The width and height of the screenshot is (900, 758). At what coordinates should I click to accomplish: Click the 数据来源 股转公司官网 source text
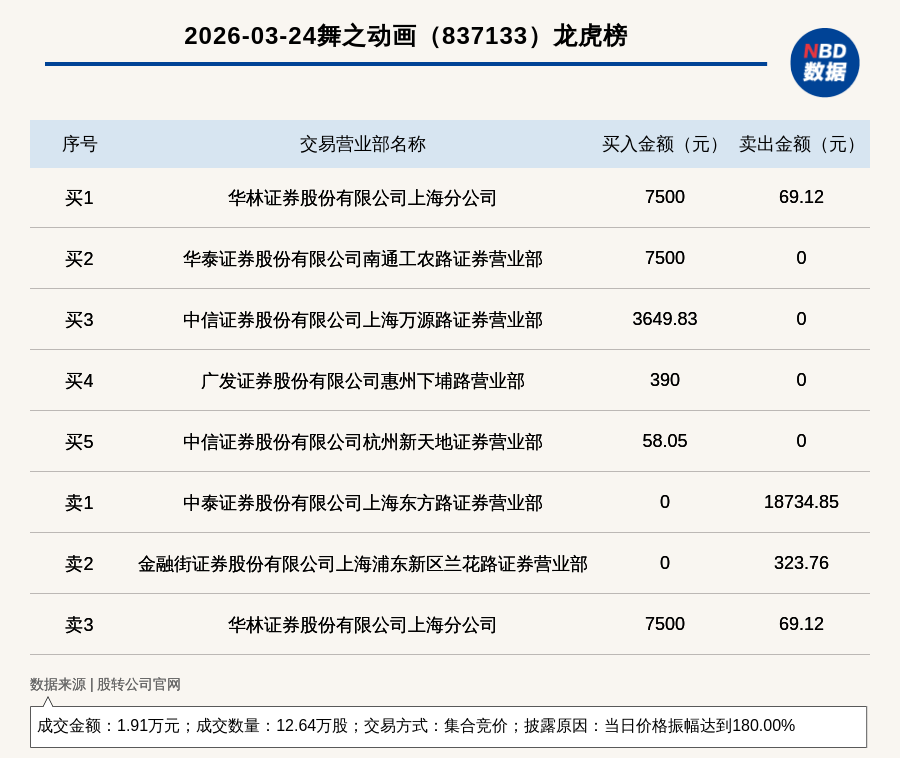click(105, 685)
